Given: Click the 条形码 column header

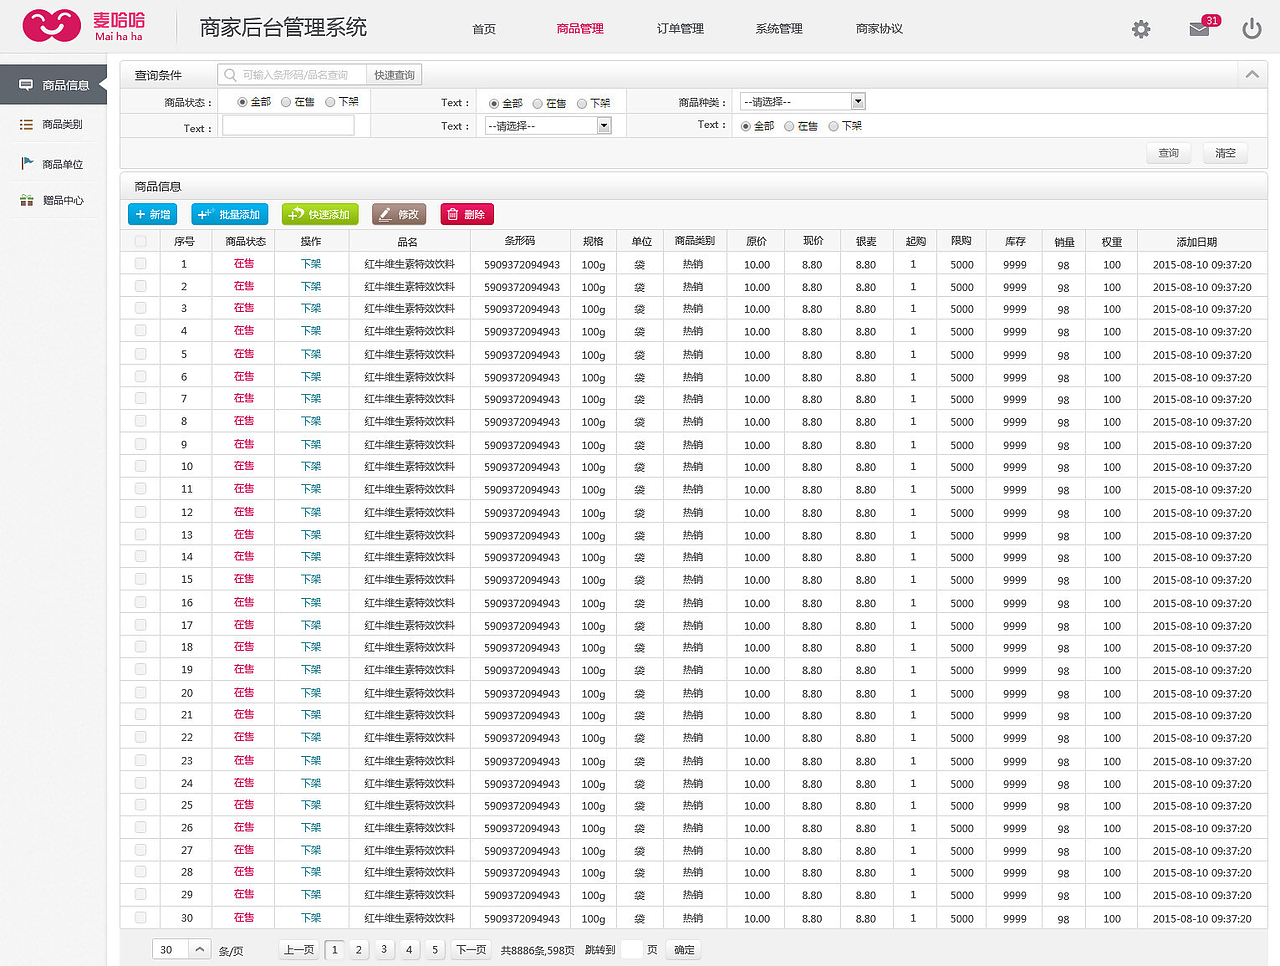Looking at the screenshot, I should [x=520, y=241].
